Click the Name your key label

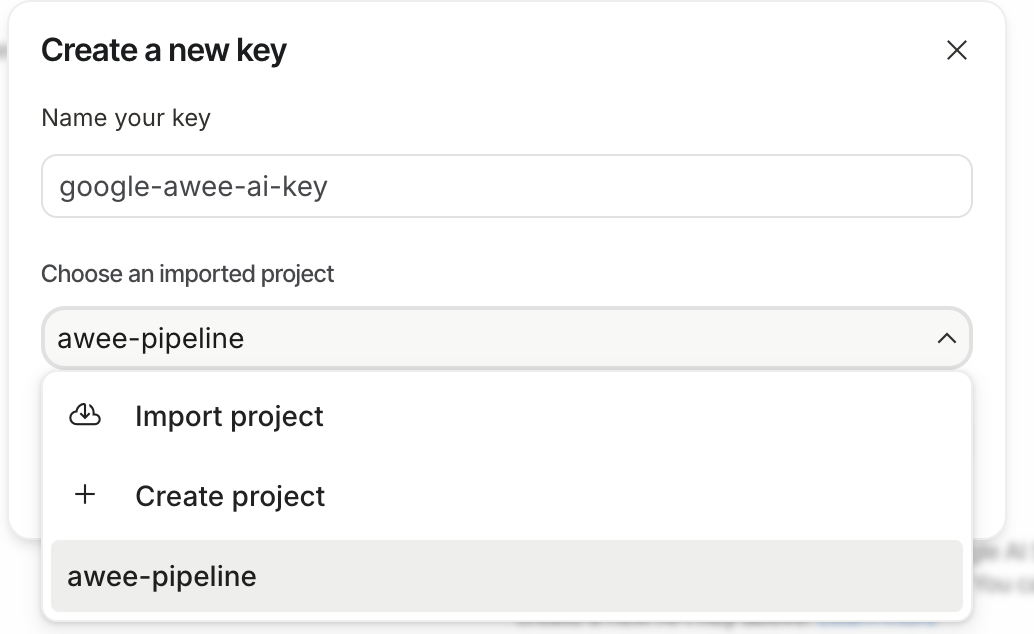126,118
